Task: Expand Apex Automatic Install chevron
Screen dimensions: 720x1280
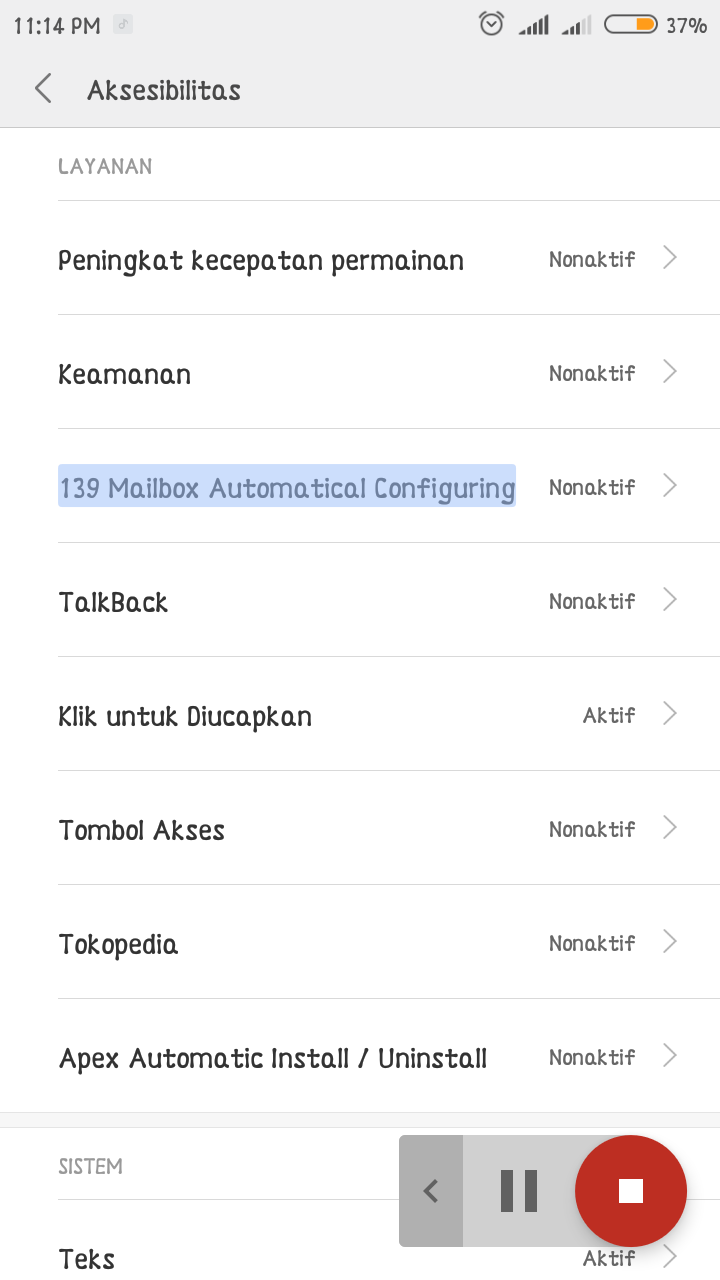Action: click(670, 1056)
